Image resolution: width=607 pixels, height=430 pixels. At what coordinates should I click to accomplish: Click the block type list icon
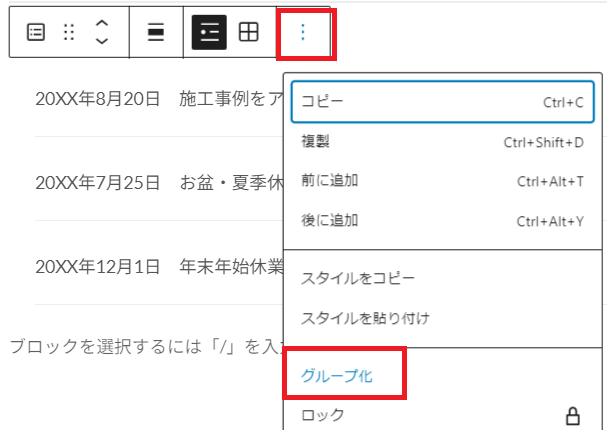click(x=36, y=32)
